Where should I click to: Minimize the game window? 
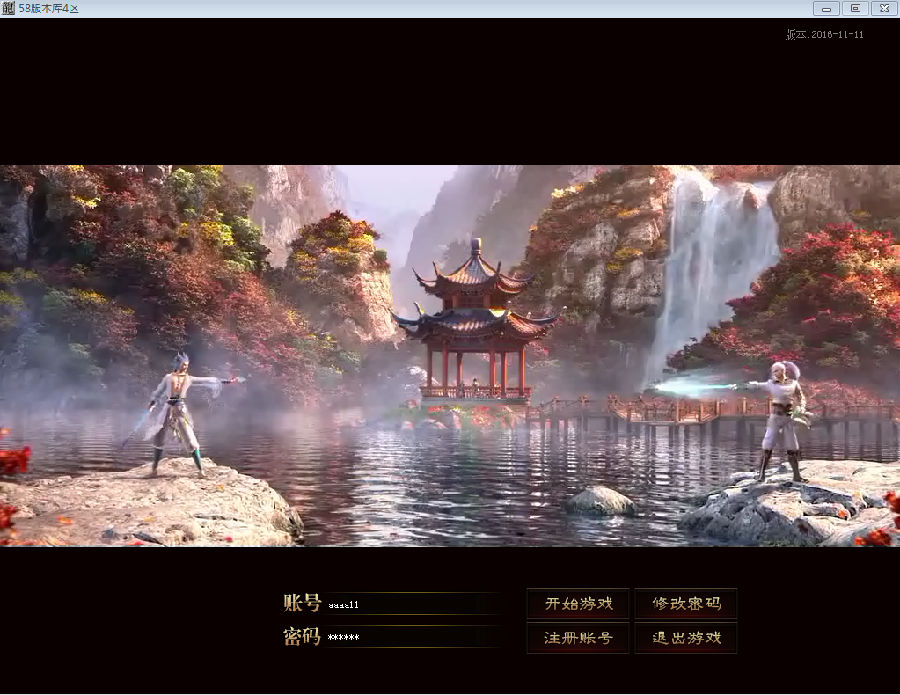coord(827,9)
